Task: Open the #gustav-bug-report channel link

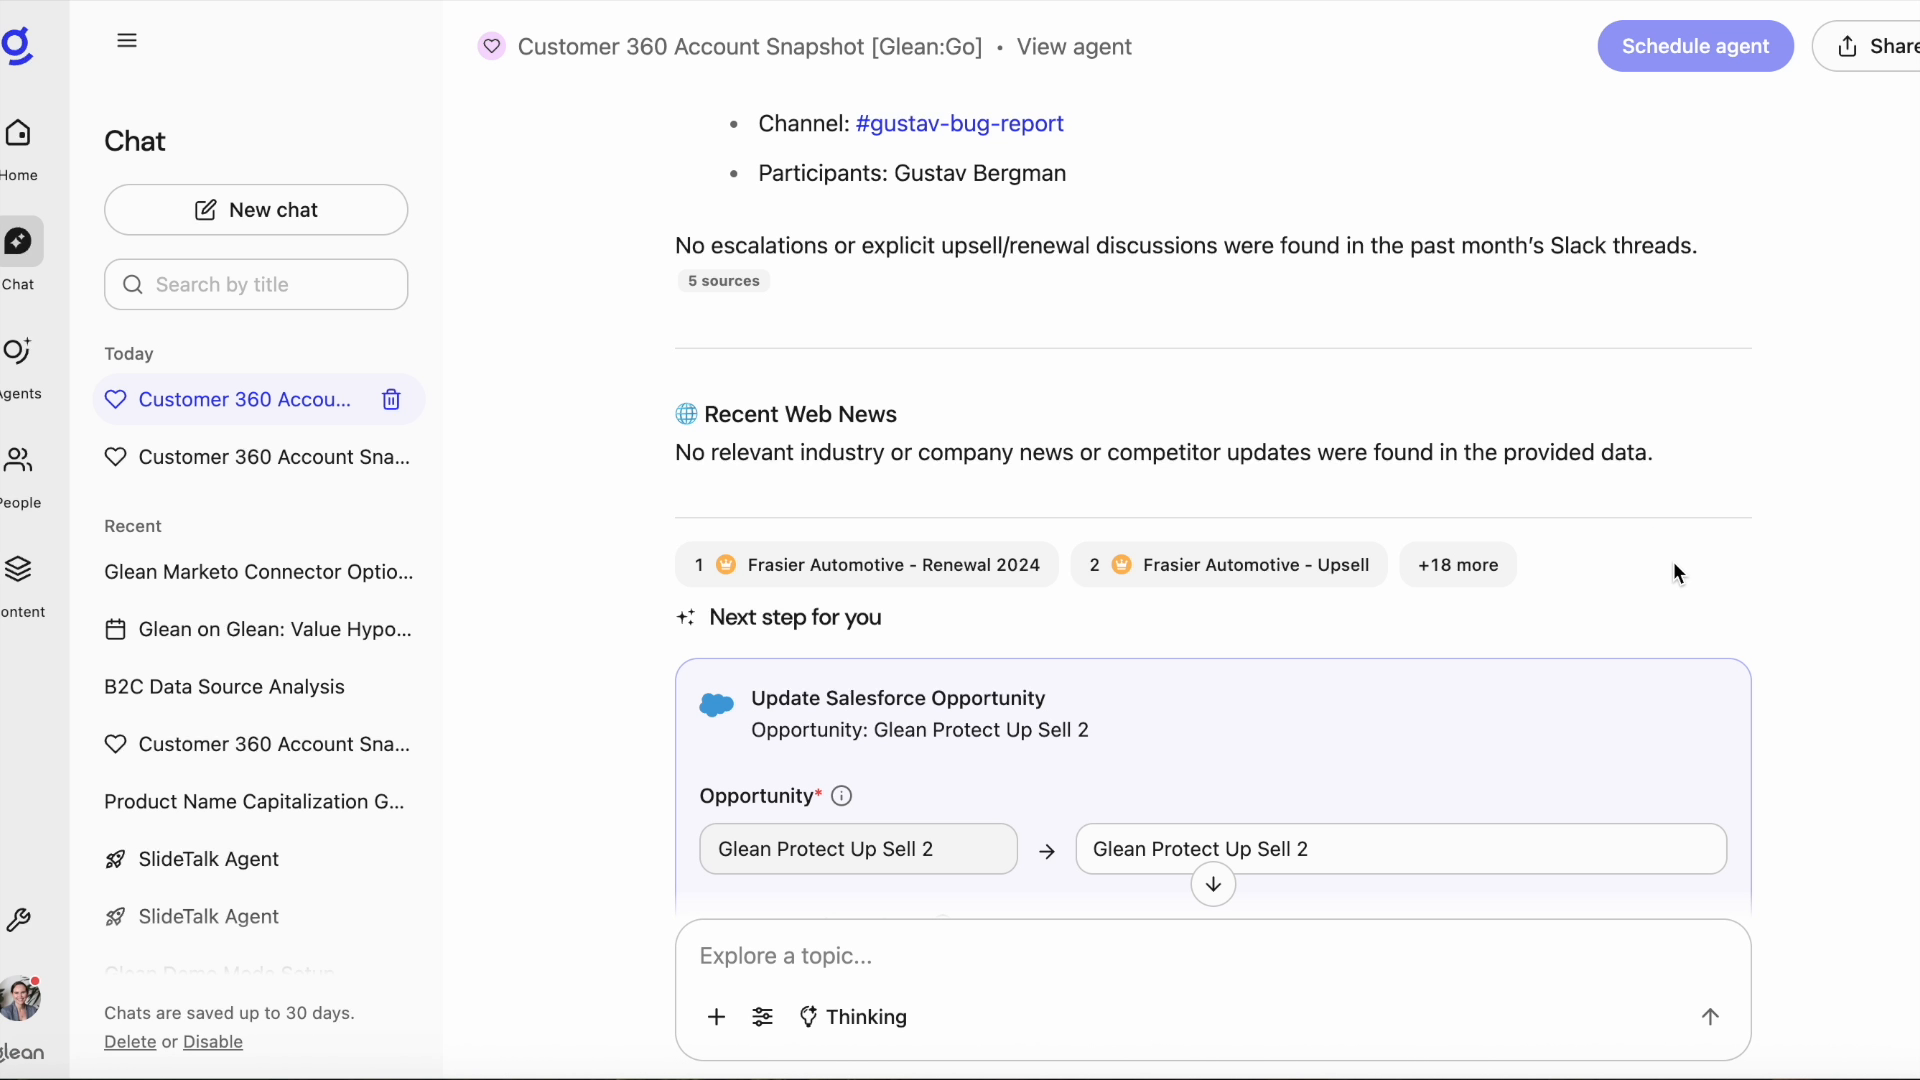Action: pos(958,124)
